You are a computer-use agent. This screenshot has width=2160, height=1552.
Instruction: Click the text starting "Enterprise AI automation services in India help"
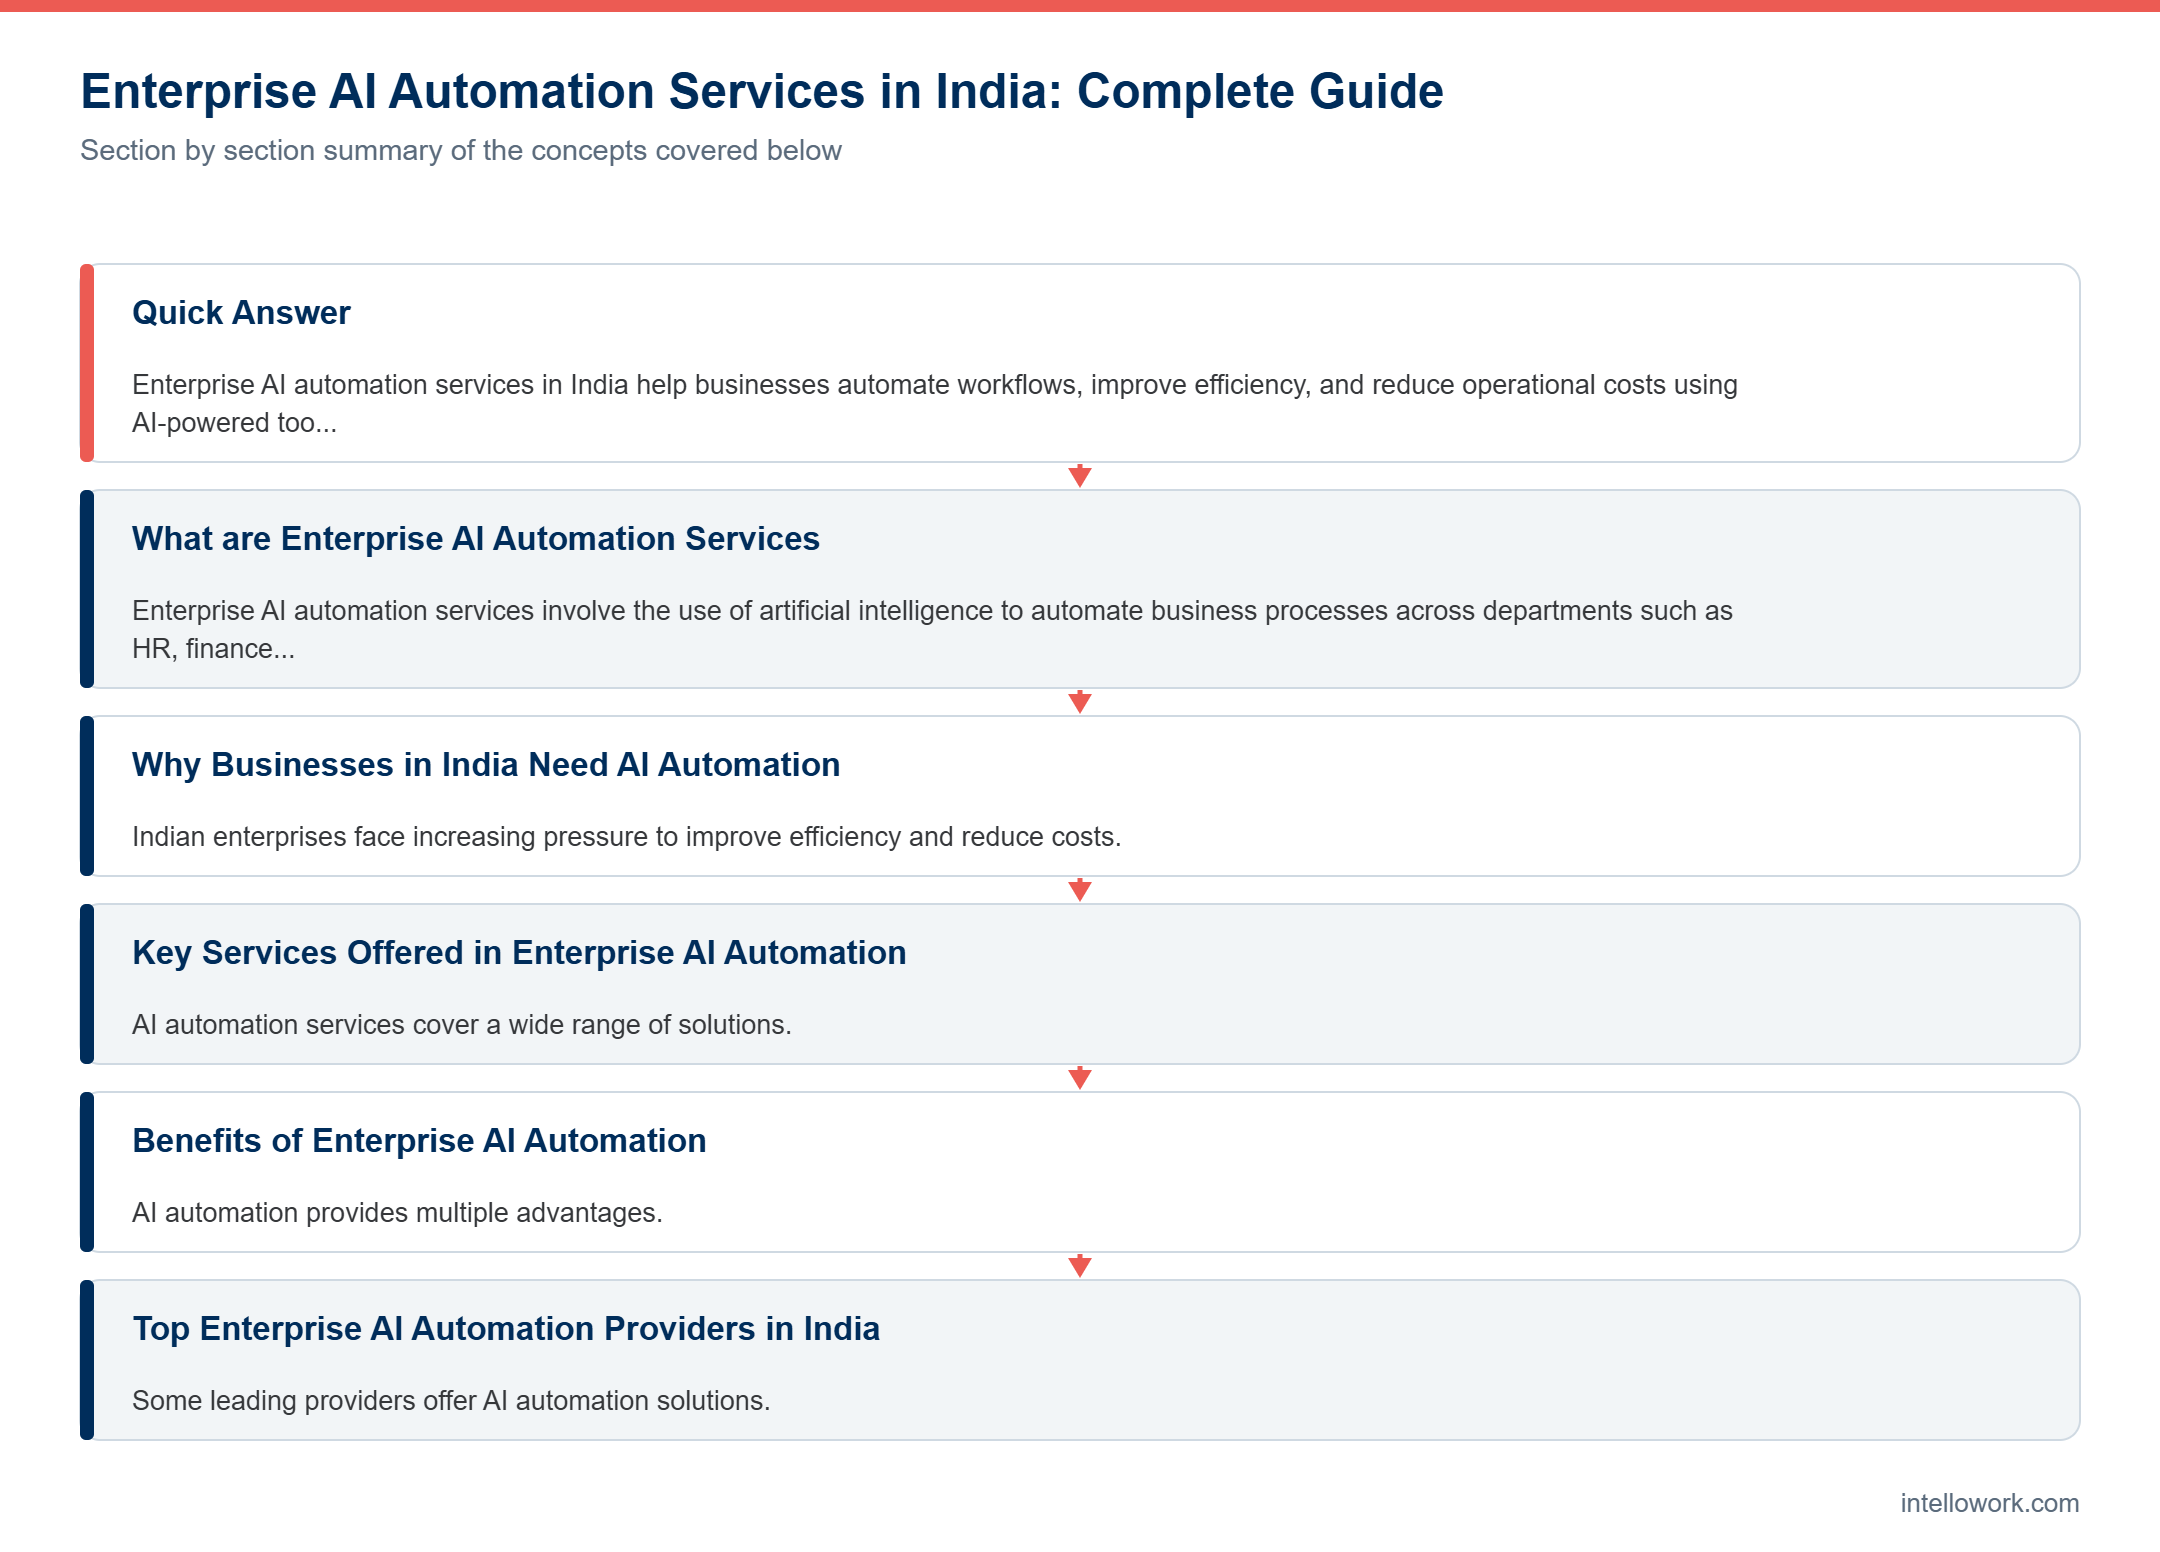pos(935,403)
